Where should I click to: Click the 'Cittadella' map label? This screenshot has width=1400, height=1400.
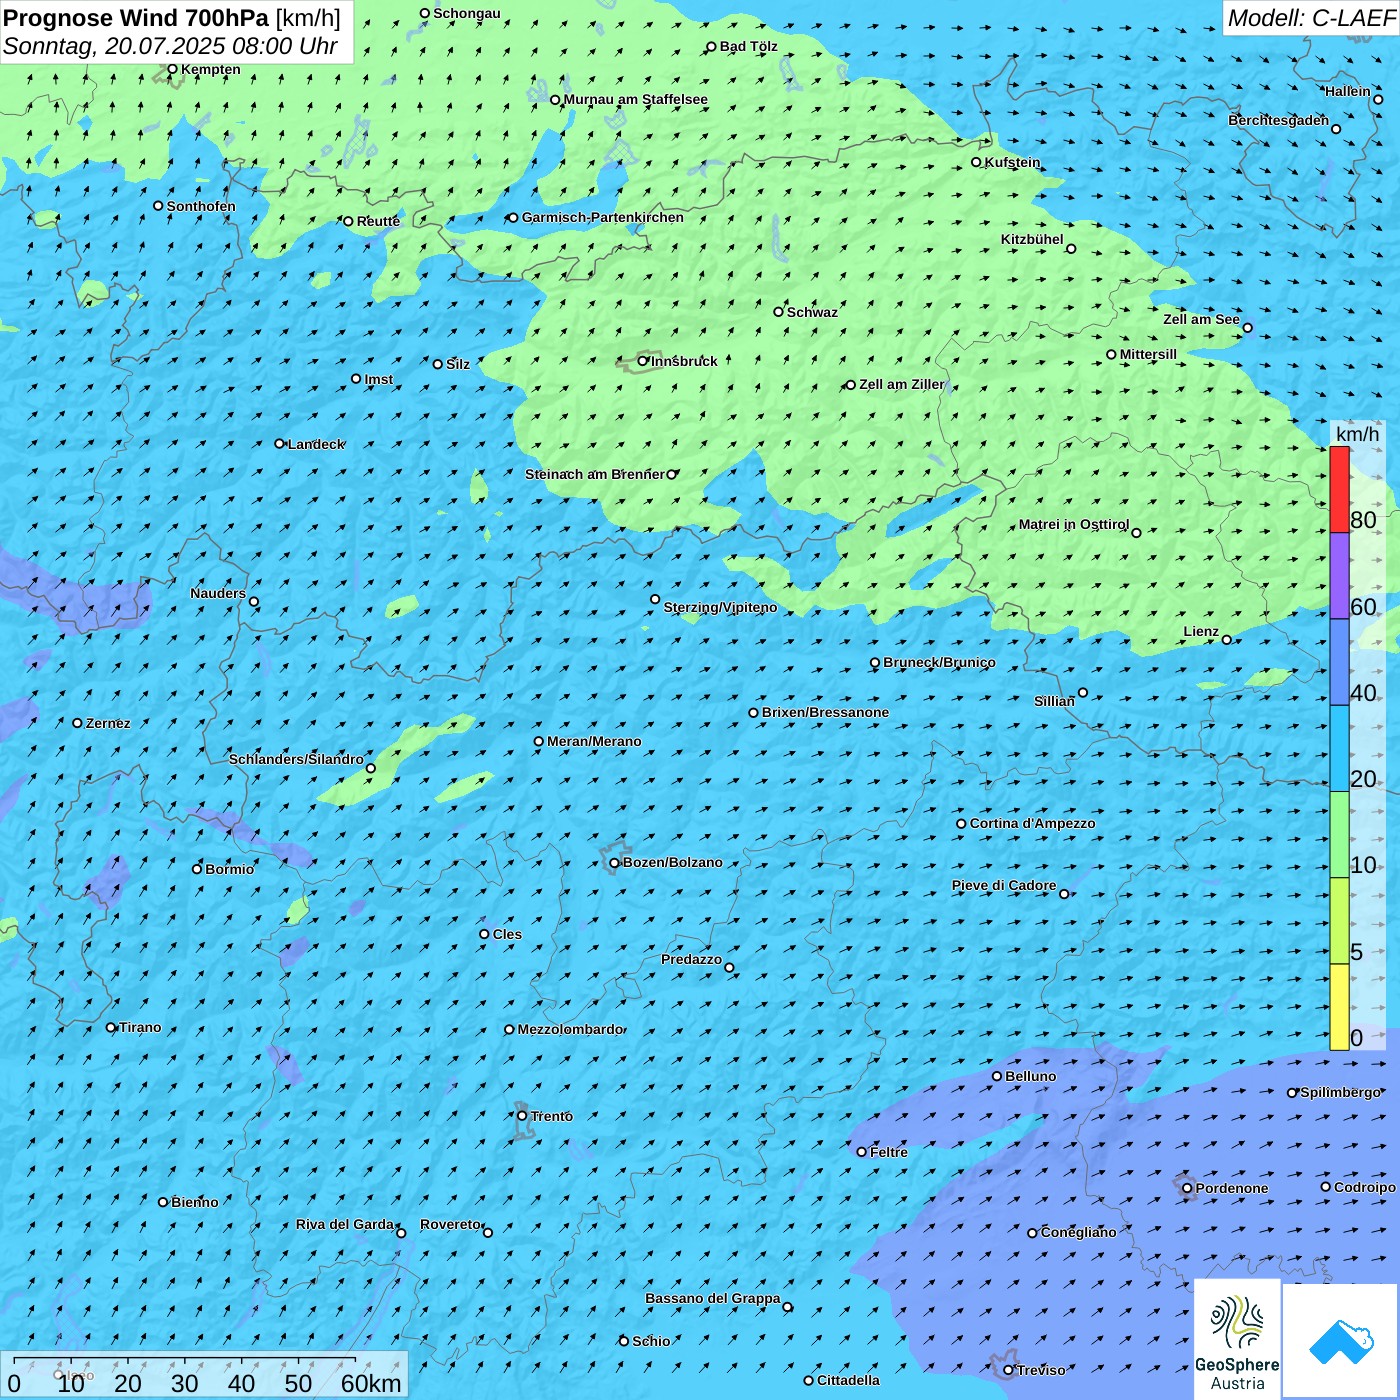[848, 1380]
